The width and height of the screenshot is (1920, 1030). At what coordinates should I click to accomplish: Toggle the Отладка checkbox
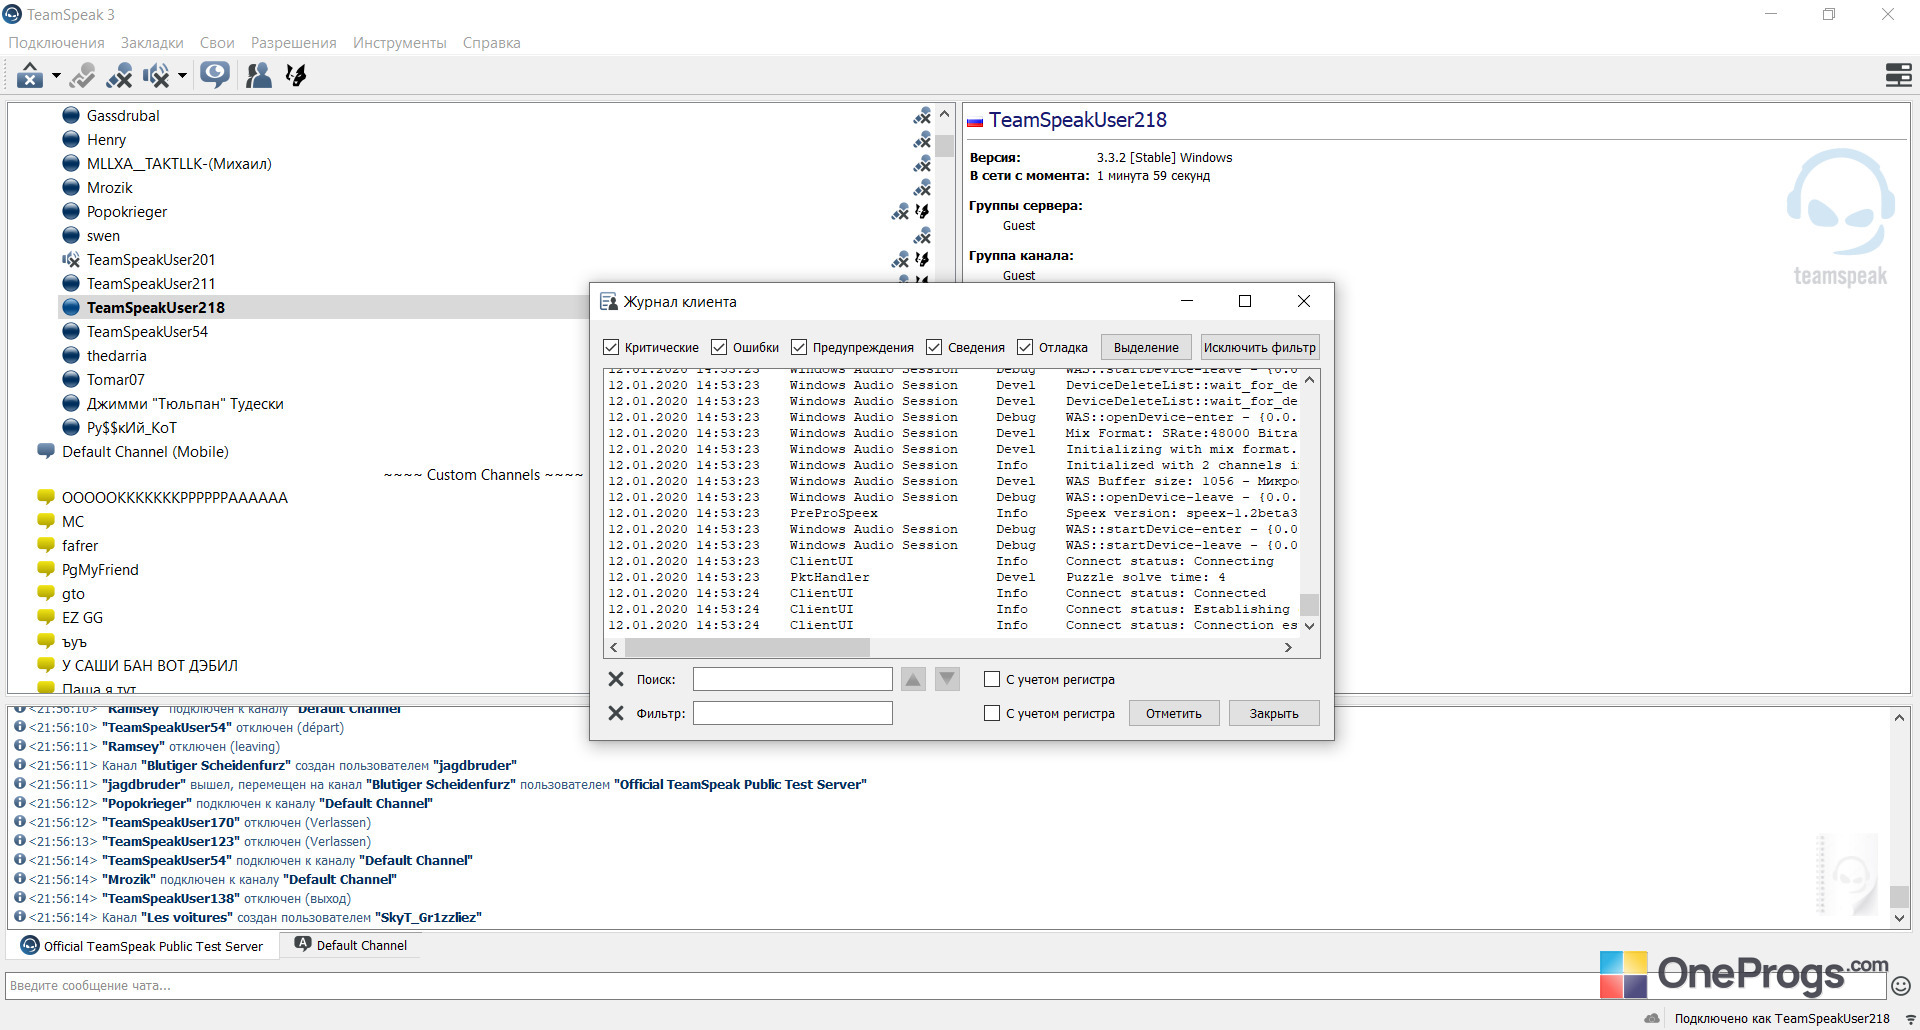[x=1025, y=347]
